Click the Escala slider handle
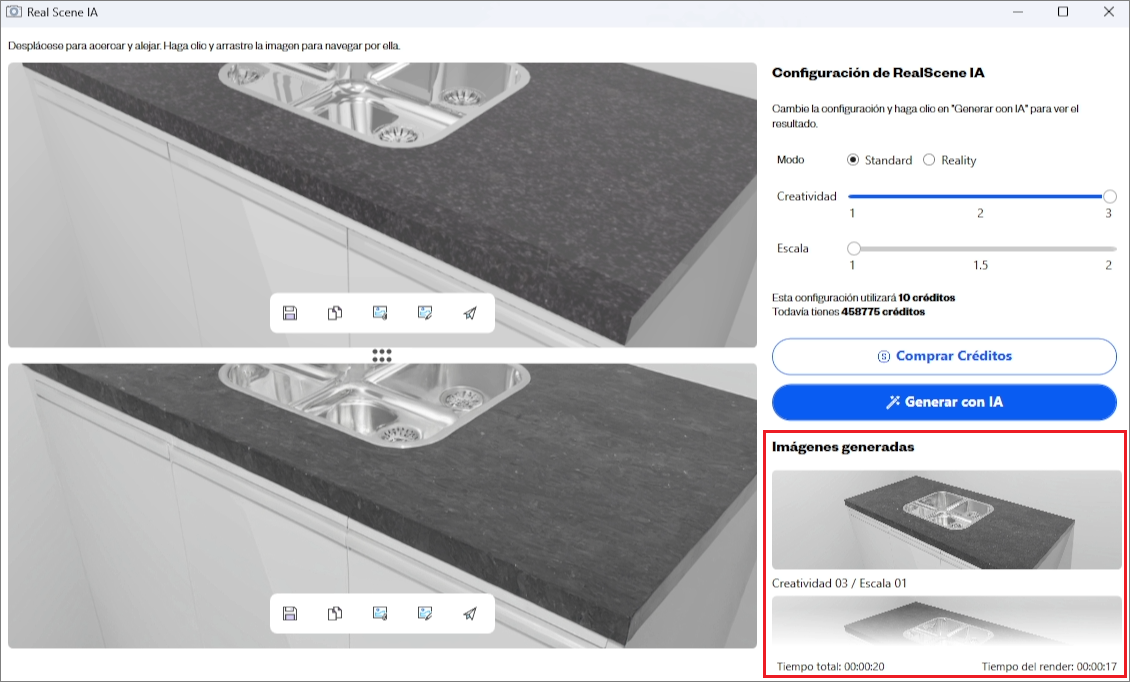The height and width of the screenshot is (682, 1130). (854, 248)
